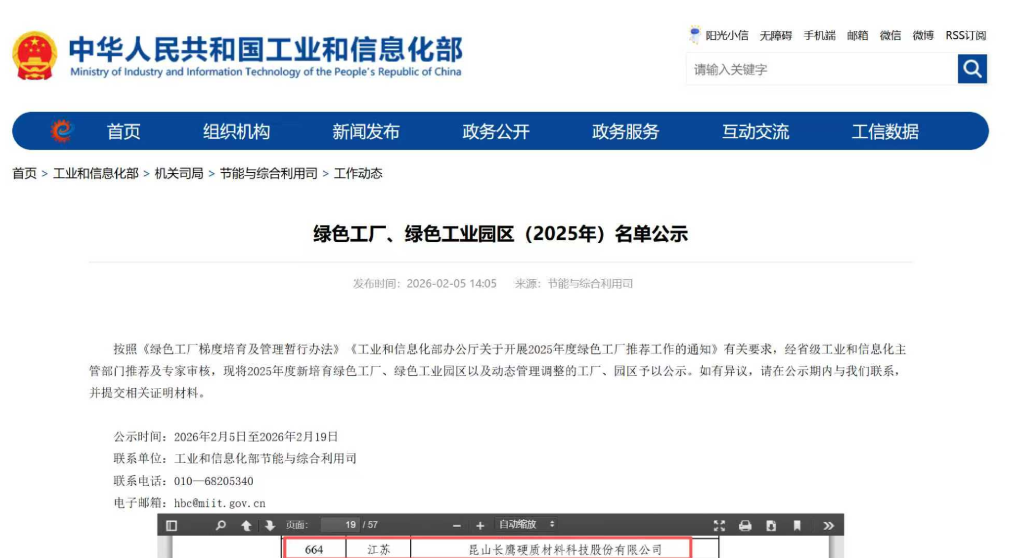The width and height of the screenshot is (1017, 558).
Task: Zoom out the PDF document
Action: pyautogui.click(x=457, y=526)
